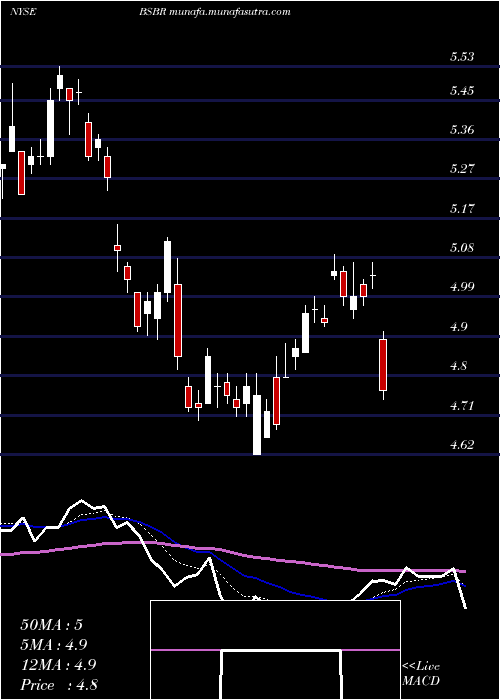The height and width of the screenshot is (700, 500).
Task: Click the 5.27 price level label
Action: click(x=462, y=169)
